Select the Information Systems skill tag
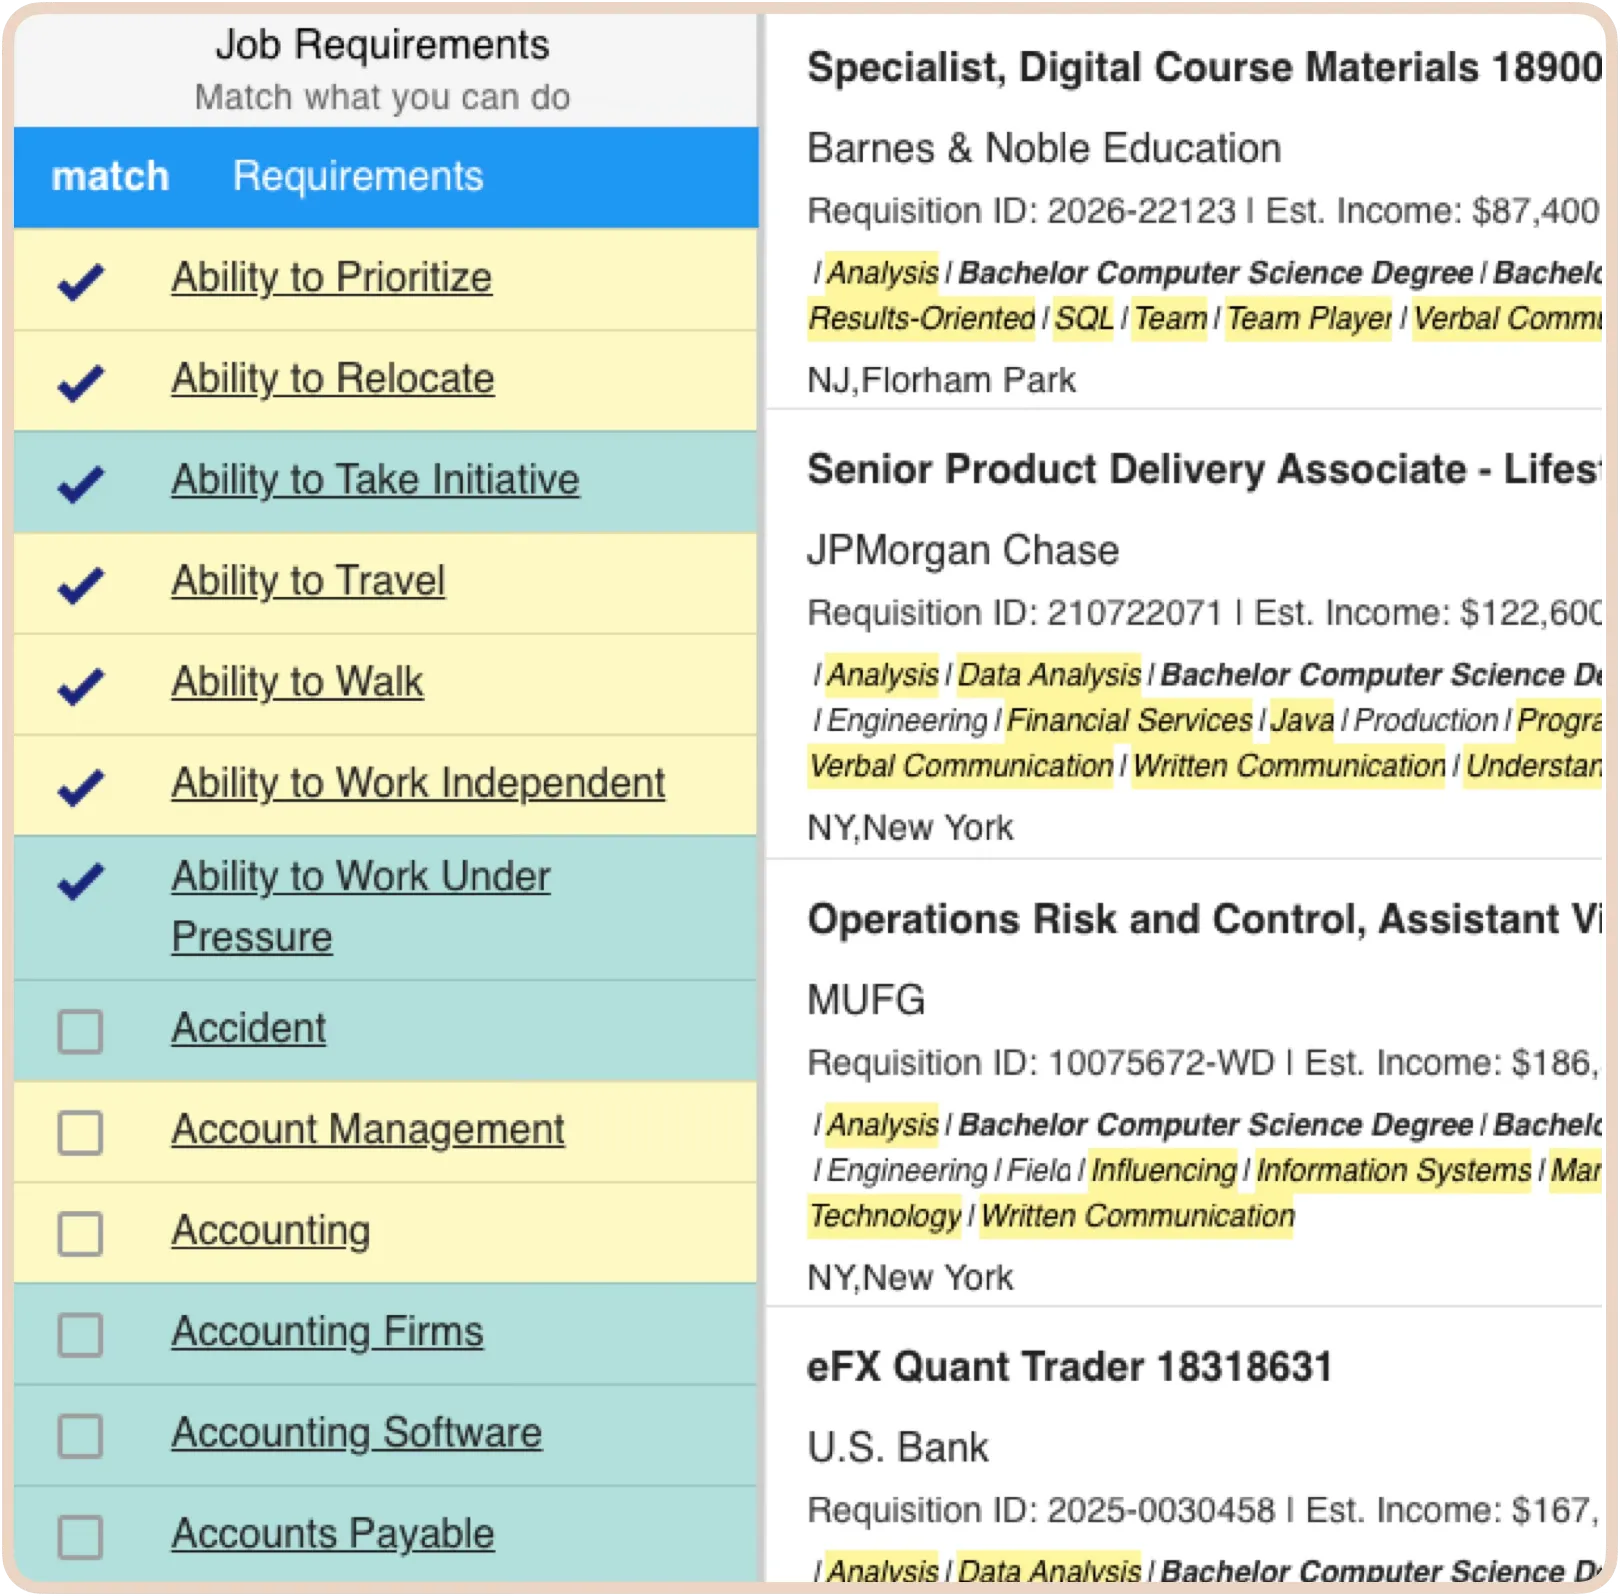Viewport: 1620px width, 1596px height. point(1393,1170)
